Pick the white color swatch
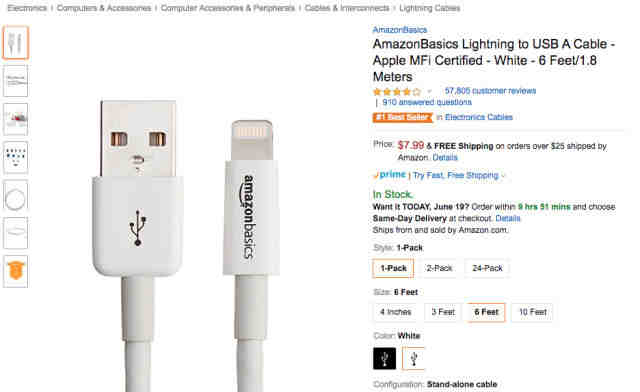This screenshot has width=640, height=392. coord(413,359)
